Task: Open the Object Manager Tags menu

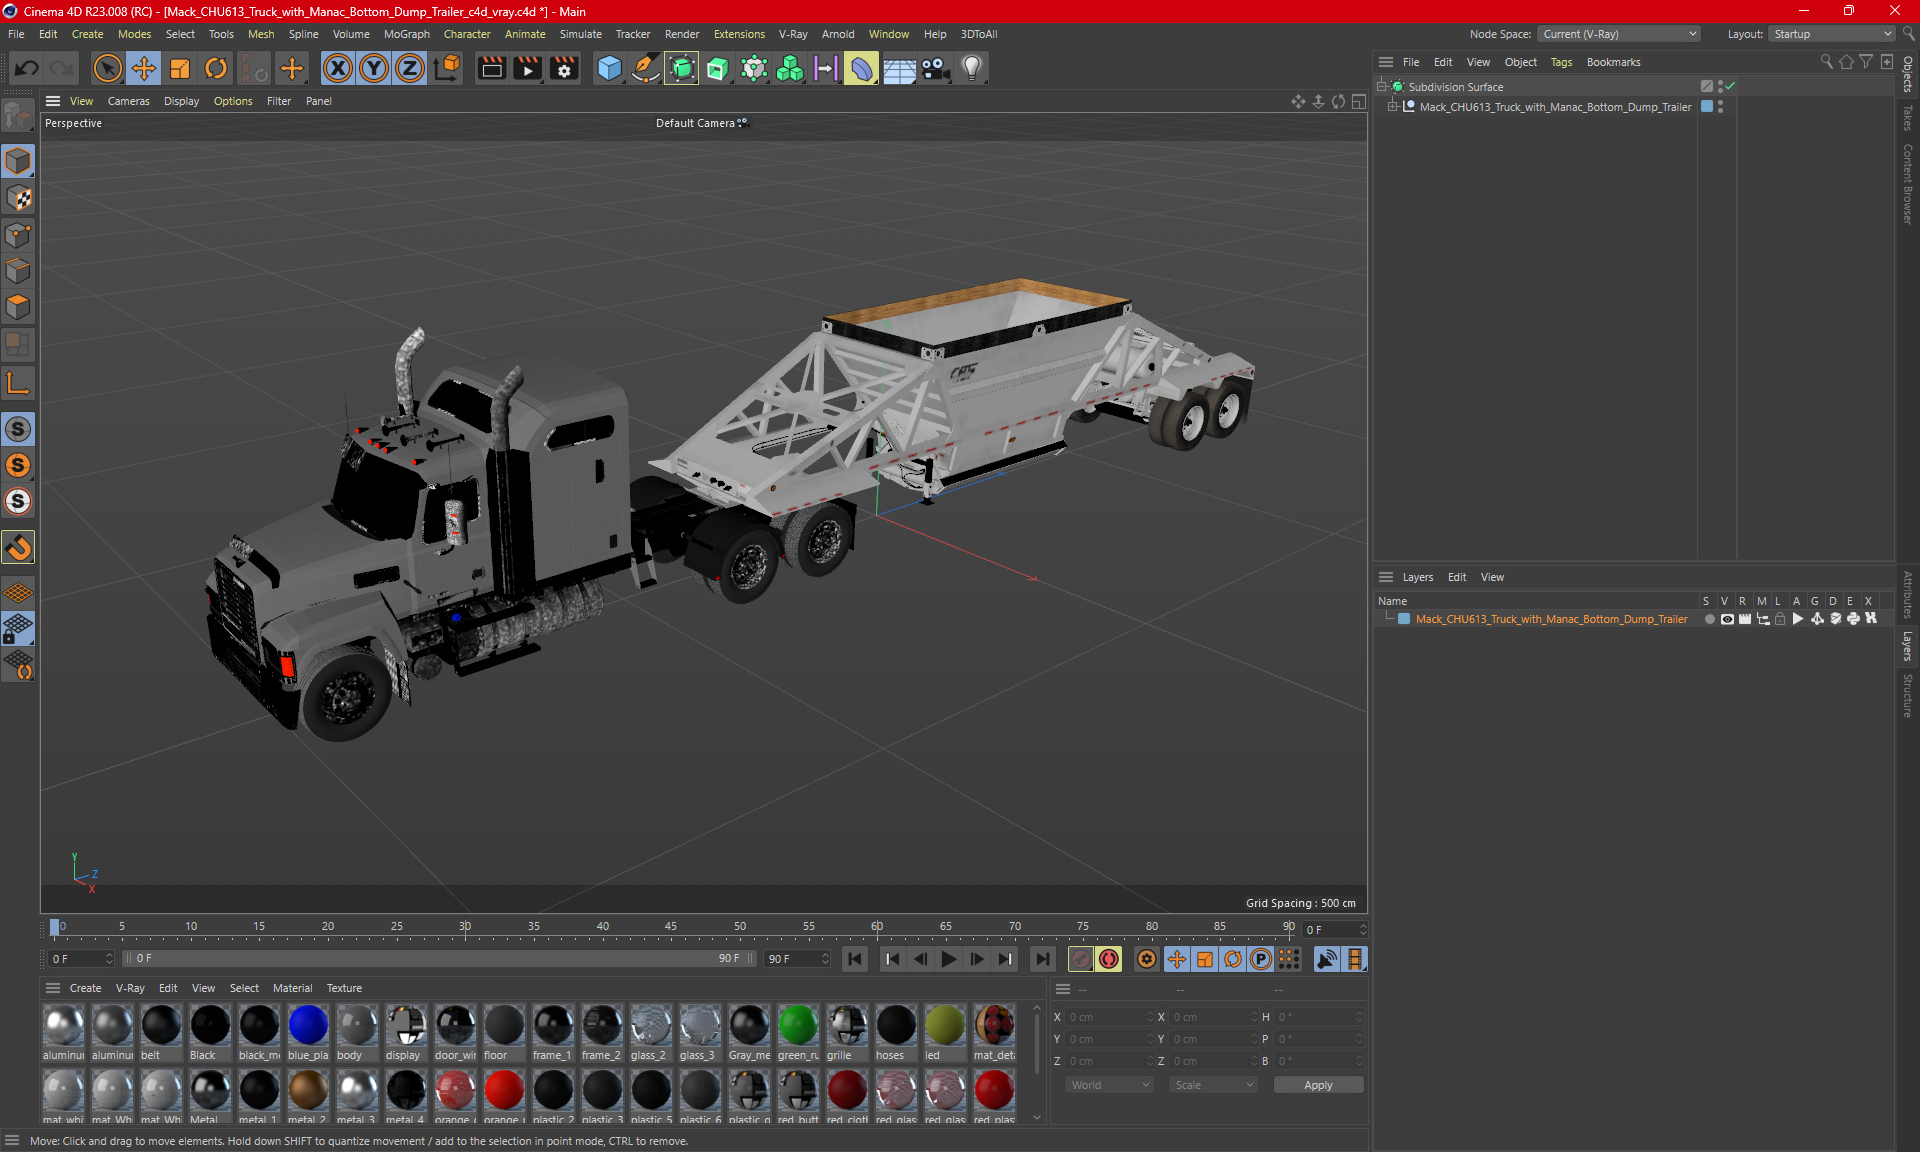Action: (x=1561, y=62)
